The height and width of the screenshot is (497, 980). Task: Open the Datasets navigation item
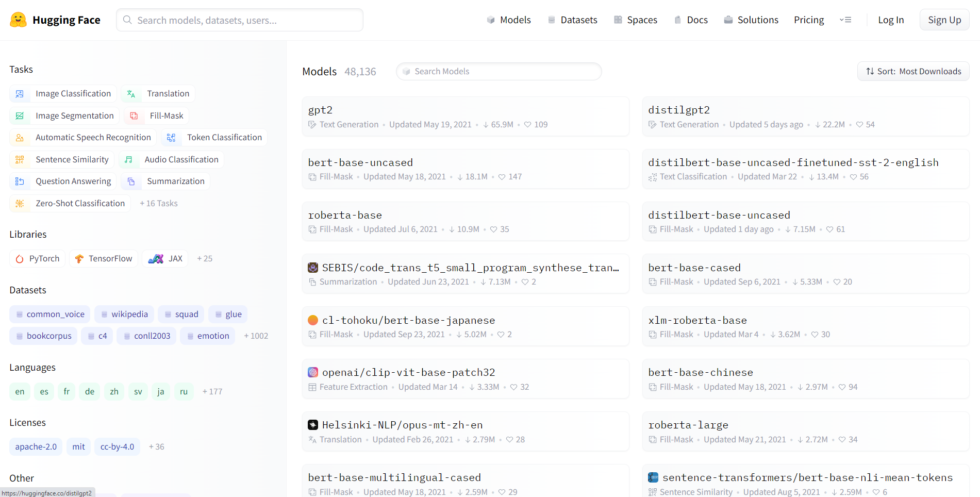coord(571,20)
